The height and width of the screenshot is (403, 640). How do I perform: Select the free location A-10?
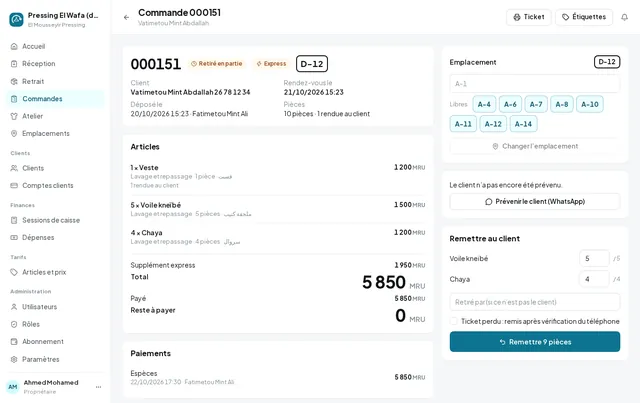[x=590, y=104]
